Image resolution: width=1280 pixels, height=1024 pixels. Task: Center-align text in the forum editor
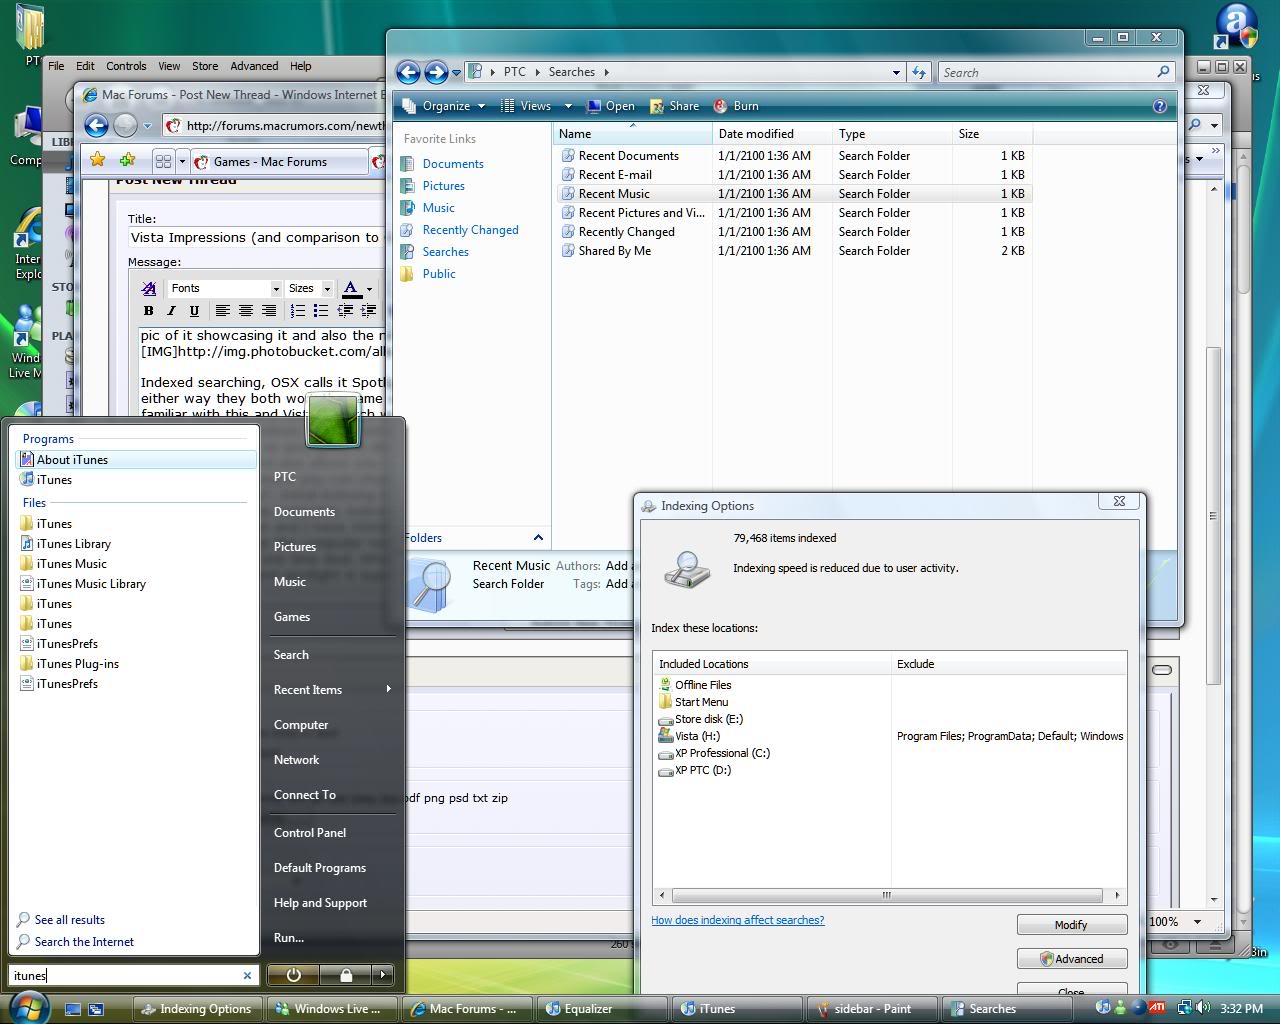[245, 311]
